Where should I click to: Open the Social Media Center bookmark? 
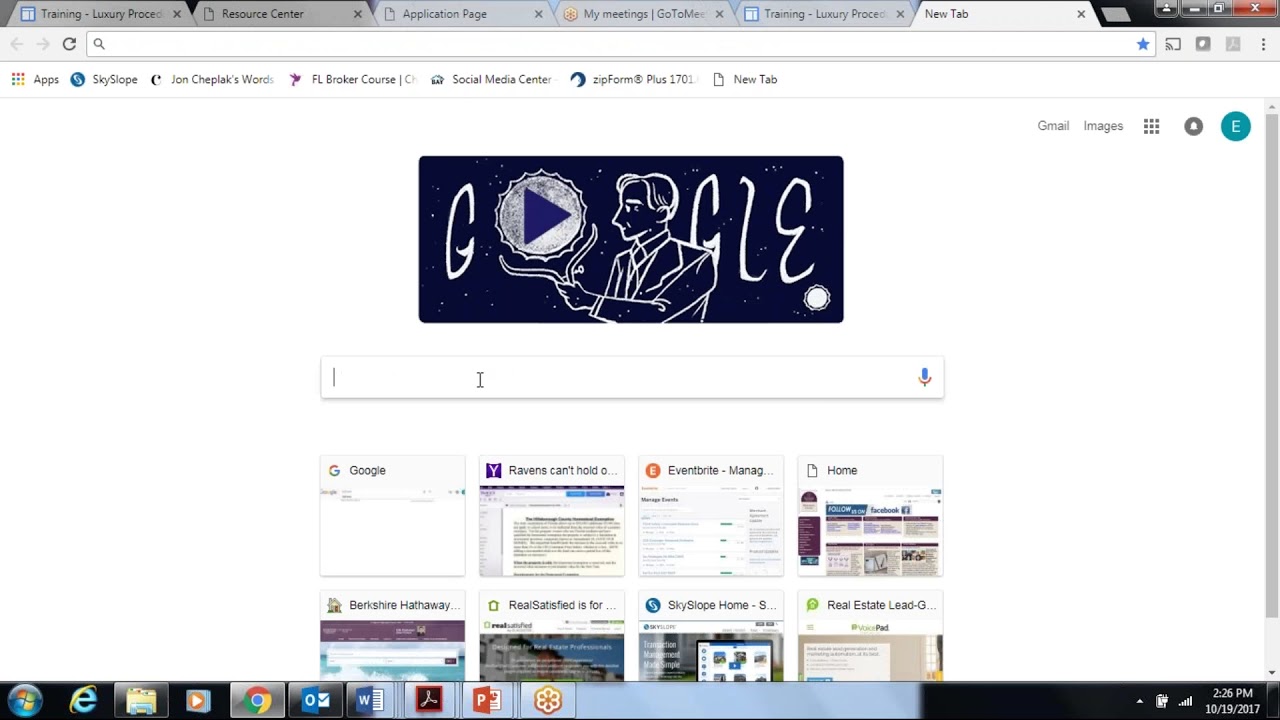point(491,79)
